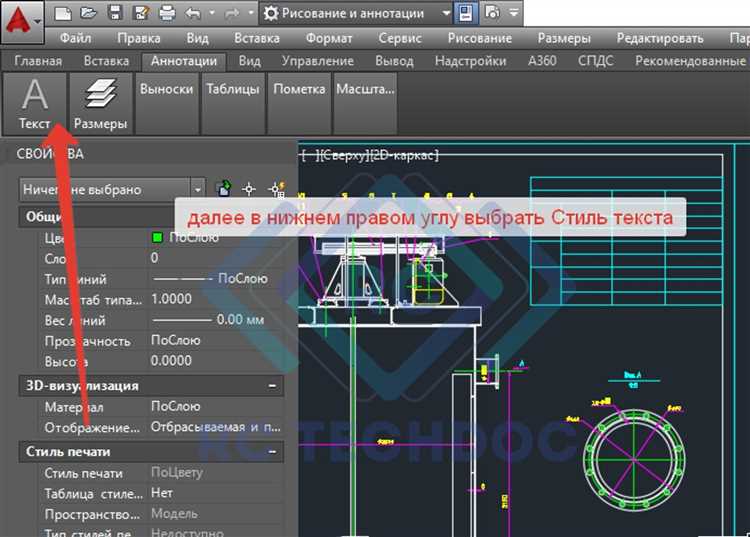Open the AutoCAD application menu logo
This screenshot has height=537, width=750.
pos(22,22)
